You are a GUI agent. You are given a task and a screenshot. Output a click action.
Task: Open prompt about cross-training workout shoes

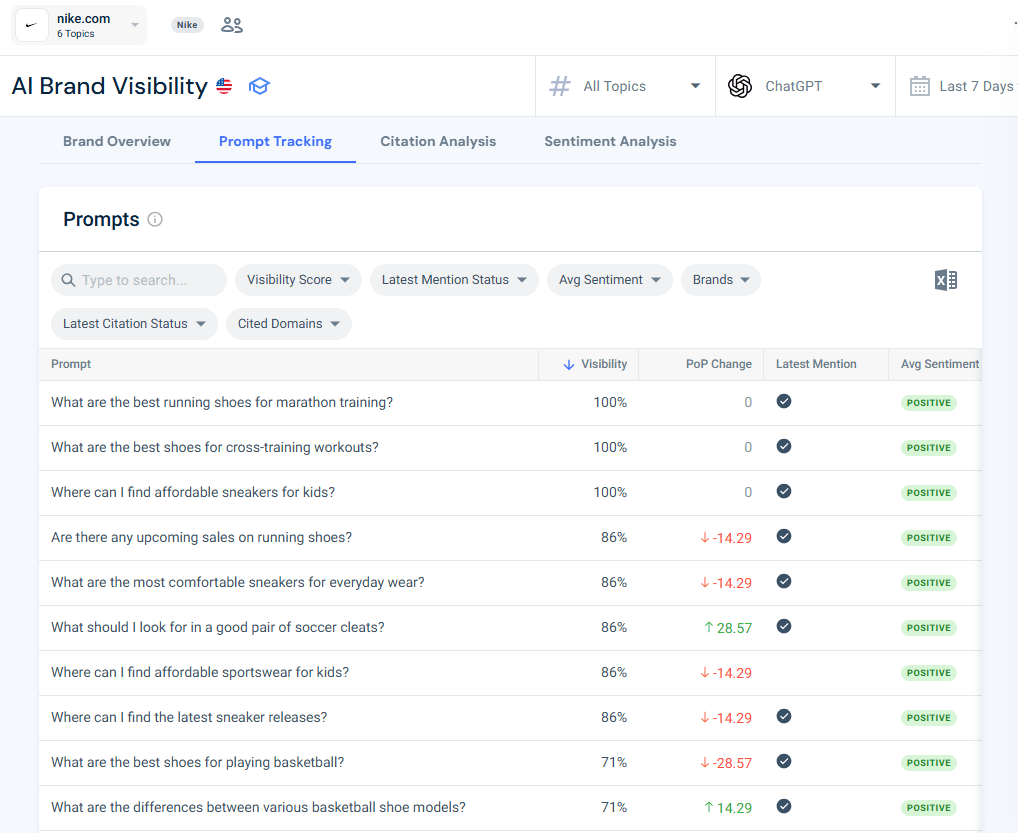tap(215, 447)
